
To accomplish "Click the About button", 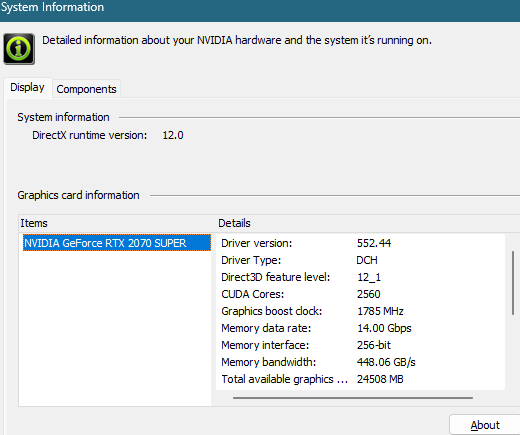I will point(485,425).
